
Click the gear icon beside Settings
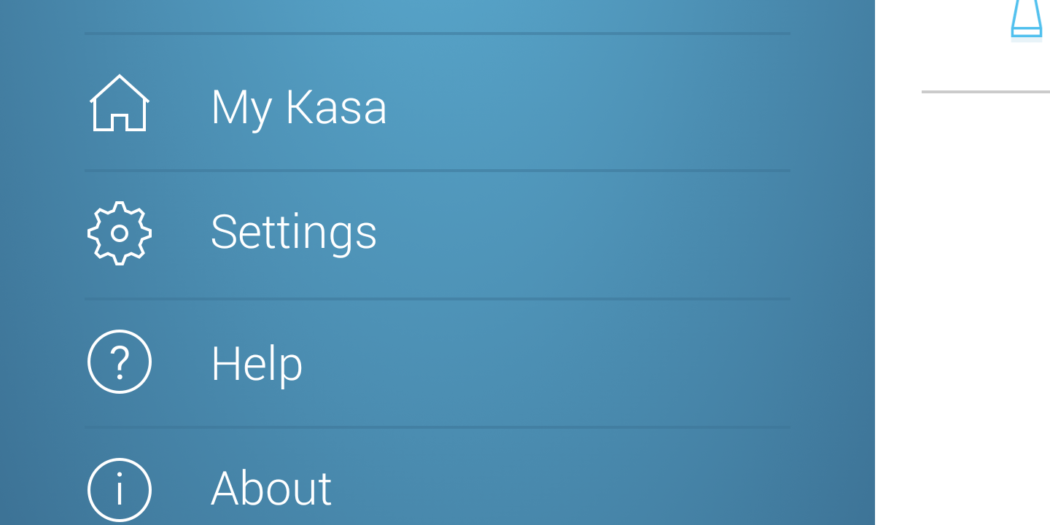119,233
